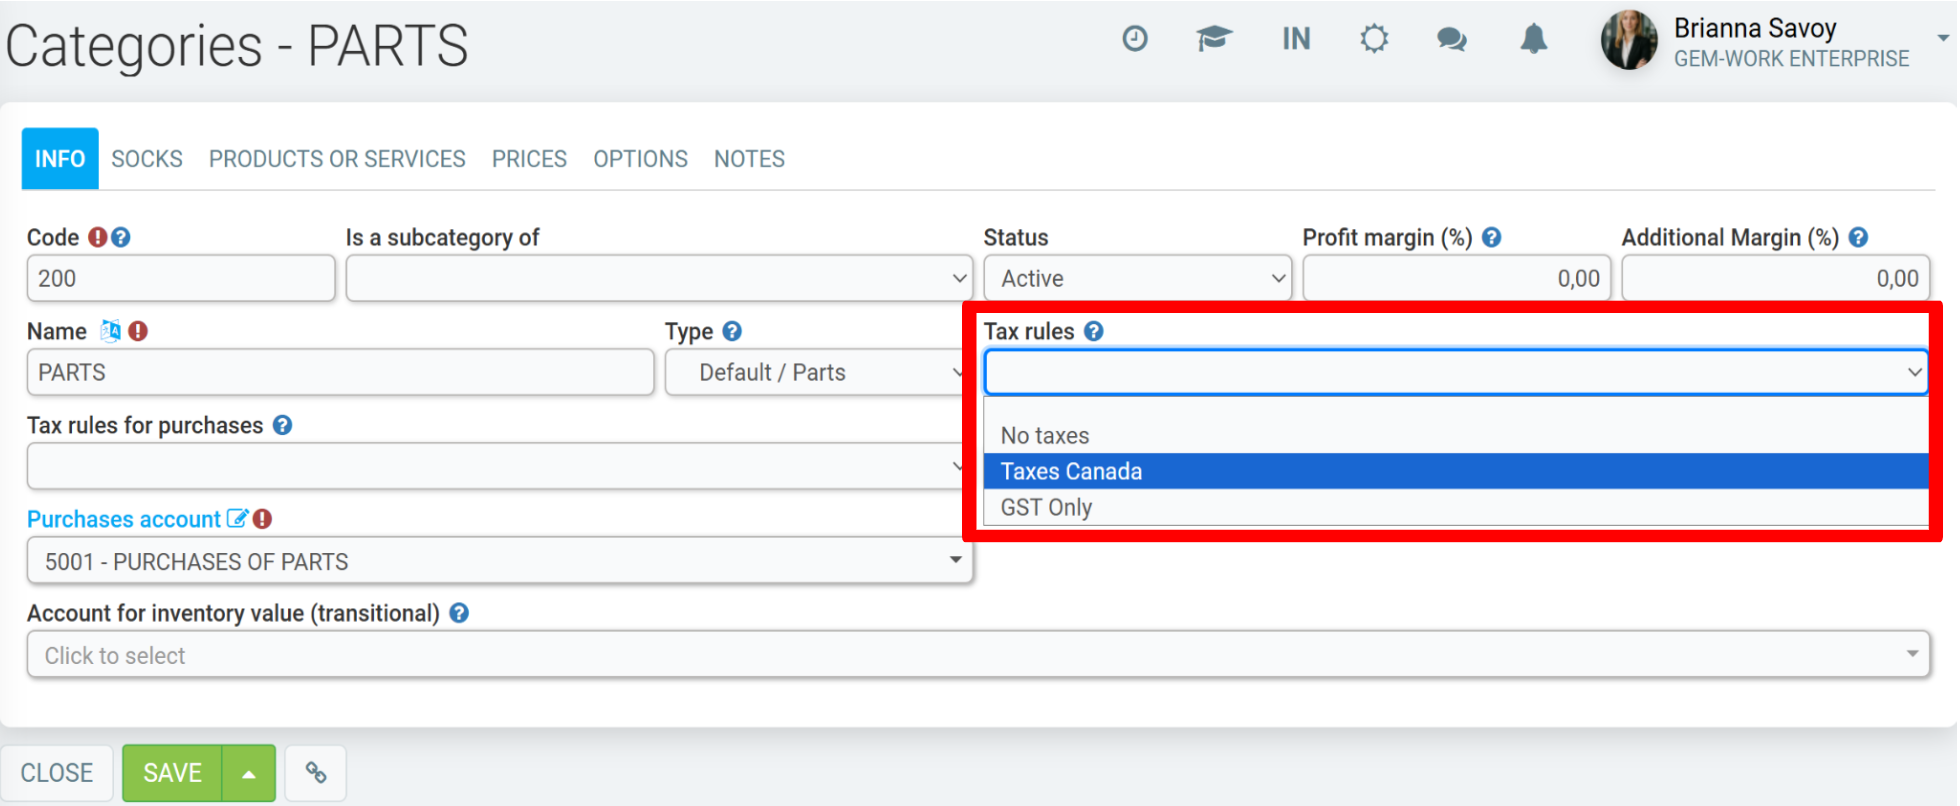This screenshot has height=806, width=1960.
Task: Select Taxes Canada option
Action: click(1456, 471)
